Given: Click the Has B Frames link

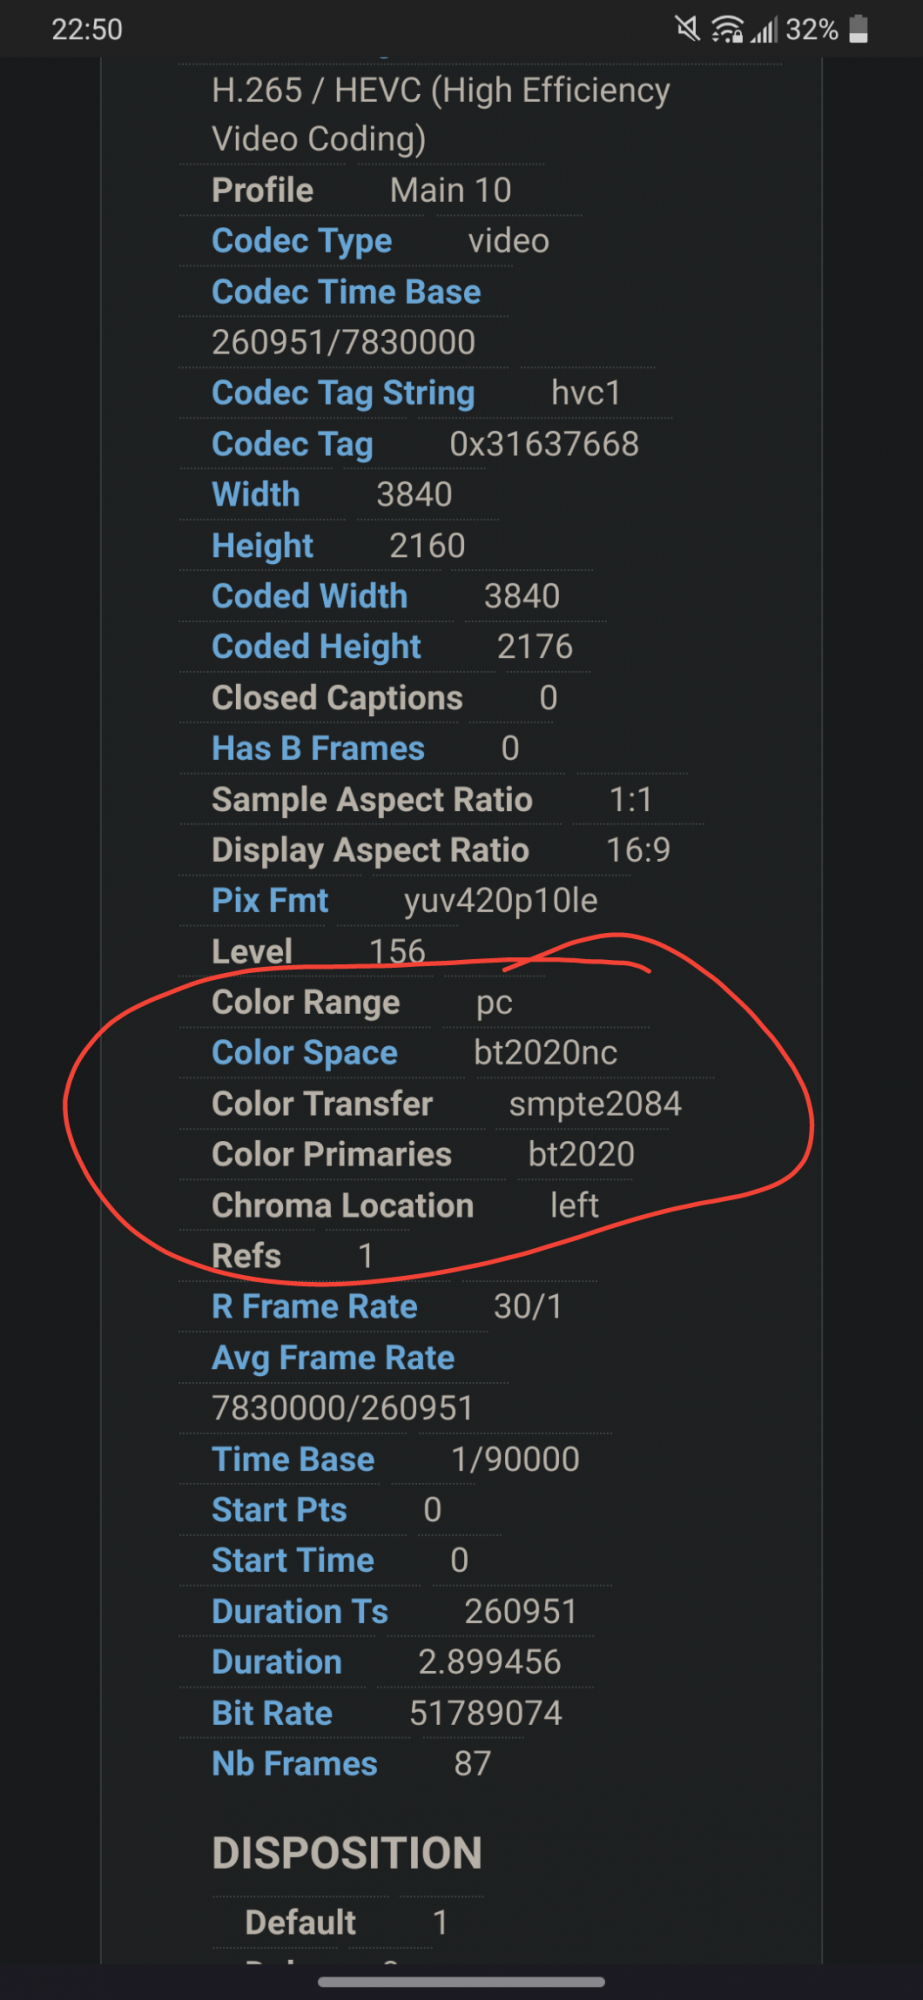Looking at the screenshot, I should click(318, 748).
